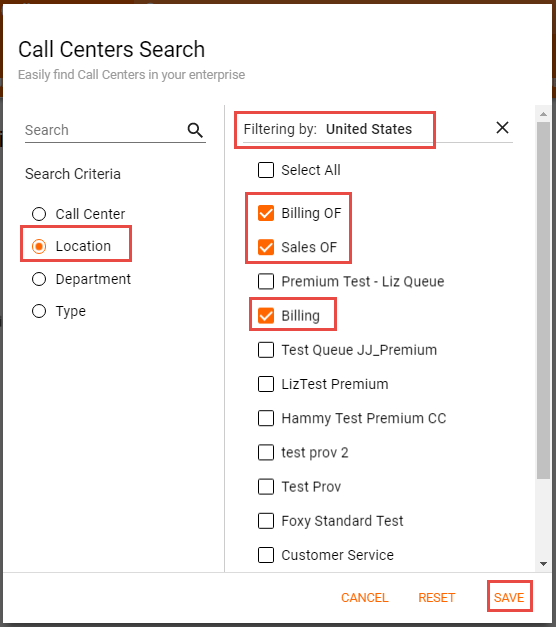Check Premium Test - Liz Queue
Viewport: 556px width, 627px height.
coord(266,282)
